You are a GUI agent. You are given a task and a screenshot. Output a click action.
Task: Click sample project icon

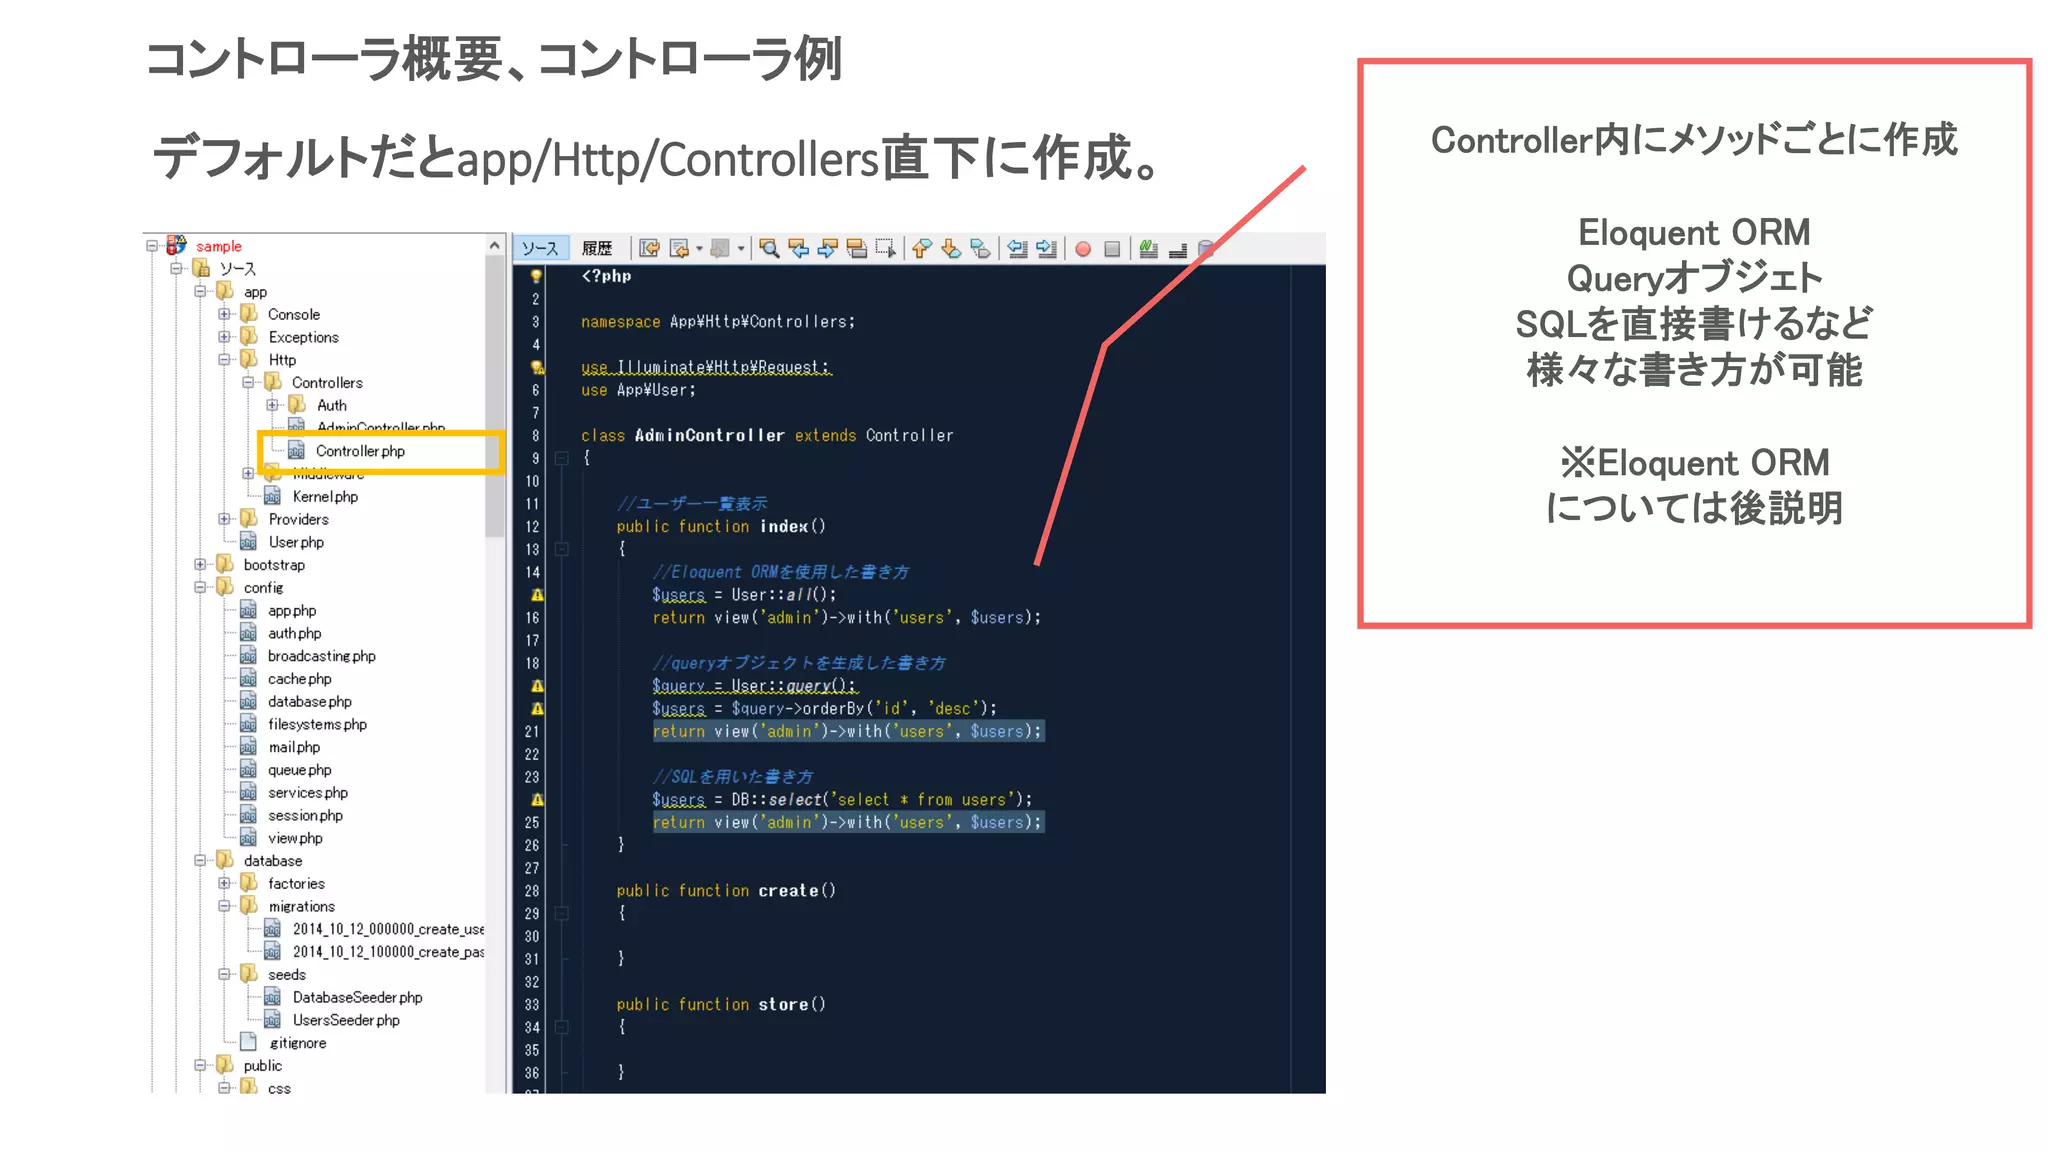point(177,244)
